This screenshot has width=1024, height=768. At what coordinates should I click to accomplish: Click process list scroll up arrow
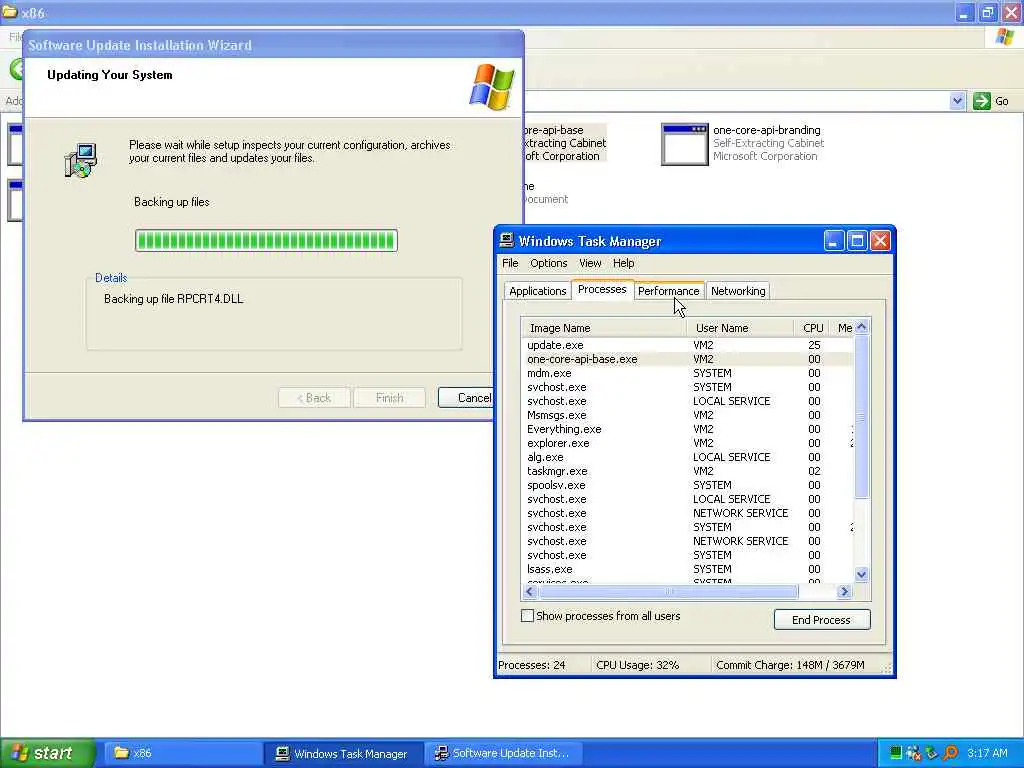pyautogui.click(x=861, y=327)
